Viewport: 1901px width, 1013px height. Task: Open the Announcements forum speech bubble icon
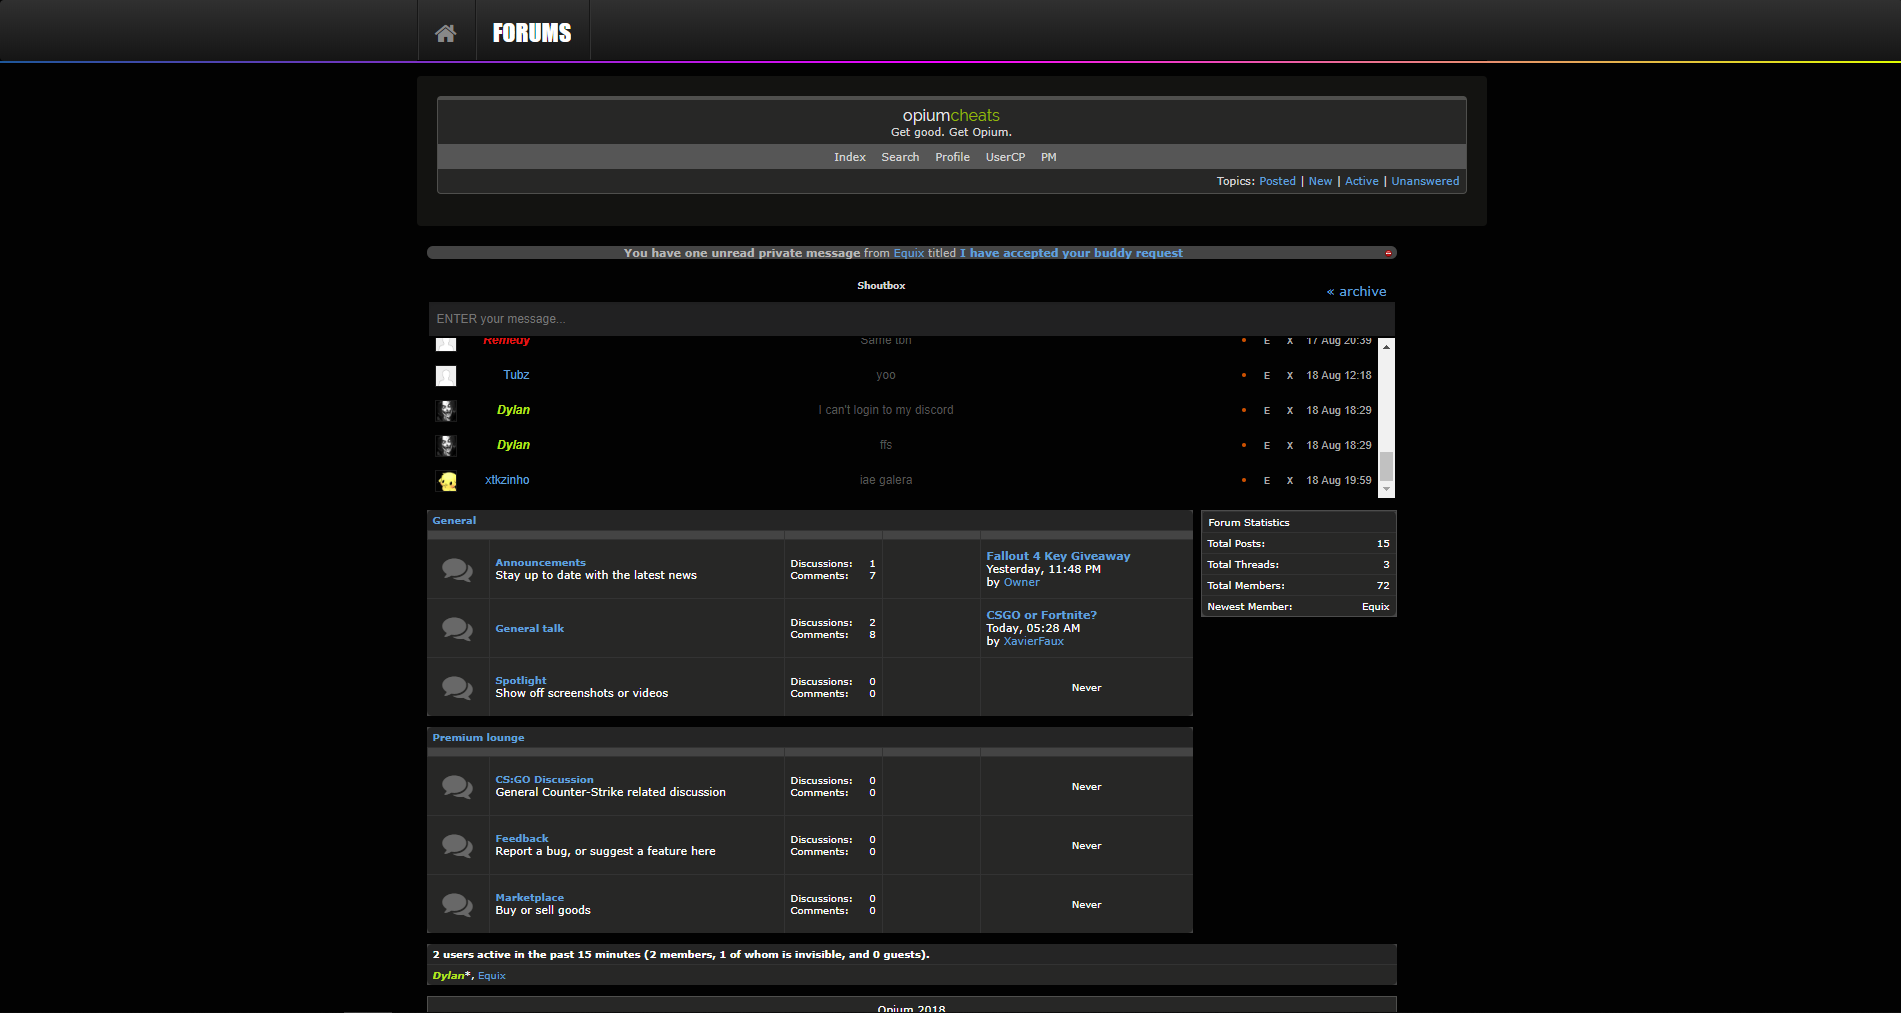pos(458,570)
